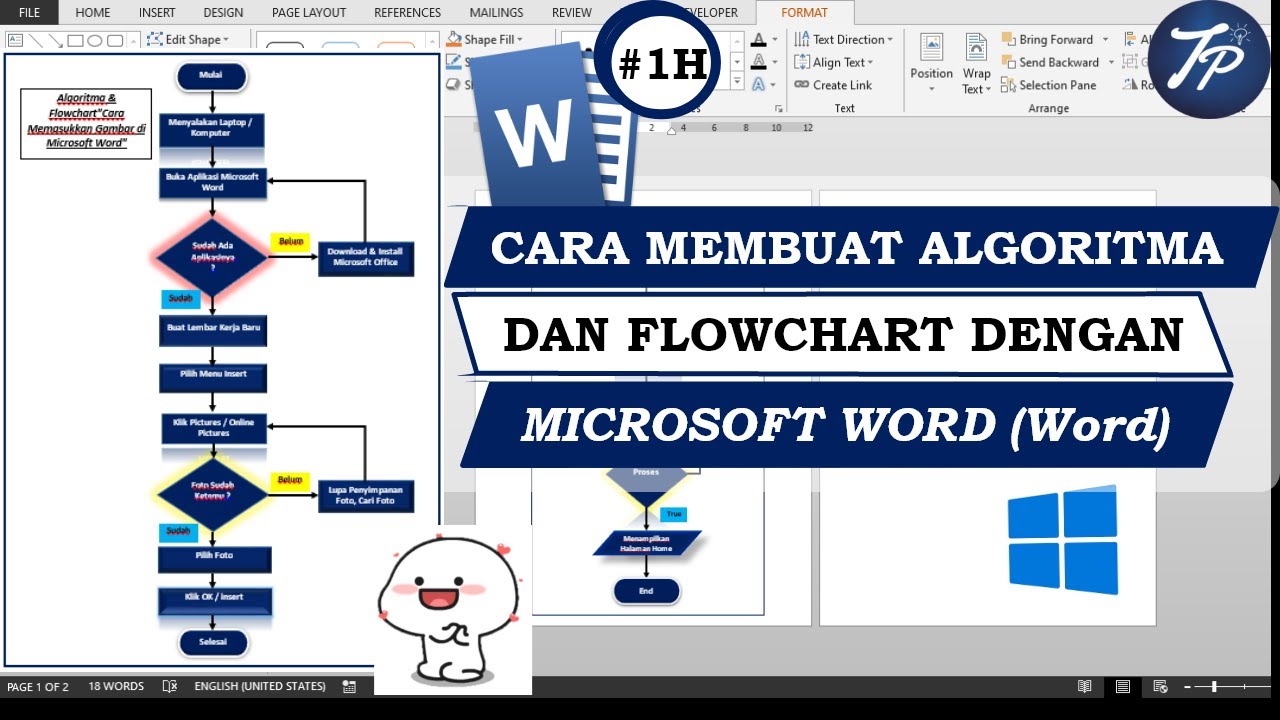Screen dimensions: 1280x720
Task: Select the Algoritma & Flowchart title text box
Action: [86, 123]
